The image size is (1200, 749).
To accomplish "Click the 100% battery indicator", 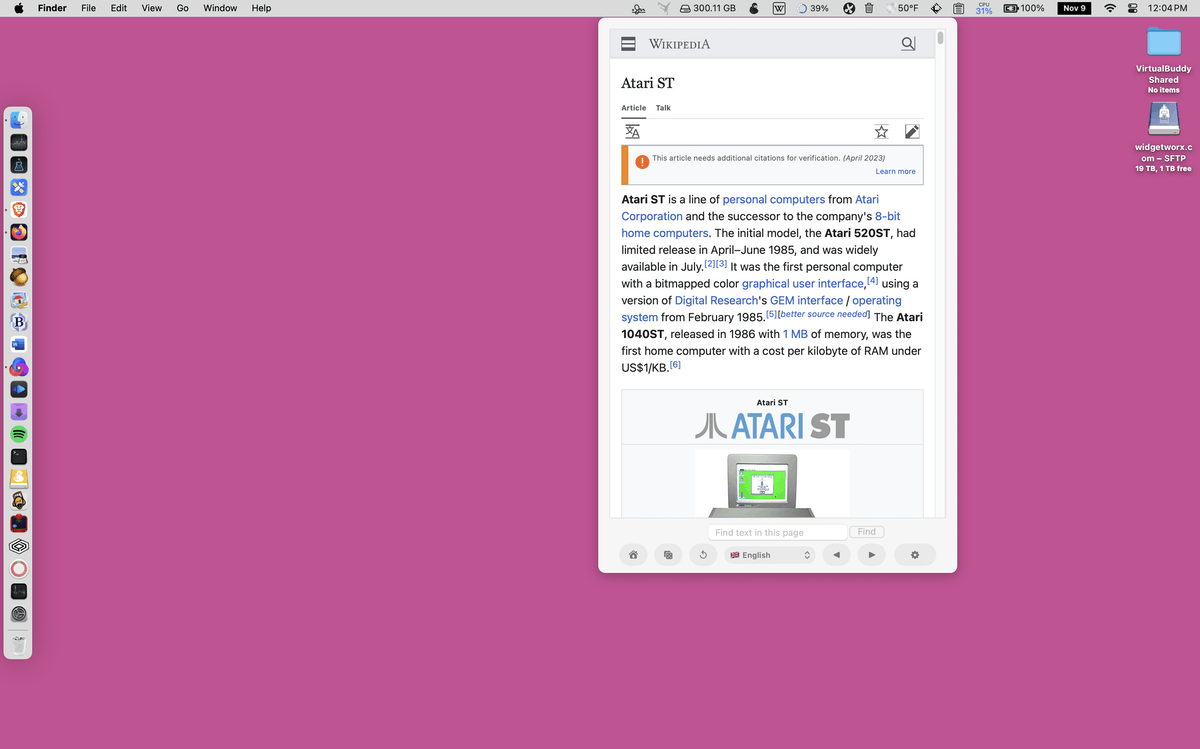I will pyautogui.click(x=1024, y=8).
